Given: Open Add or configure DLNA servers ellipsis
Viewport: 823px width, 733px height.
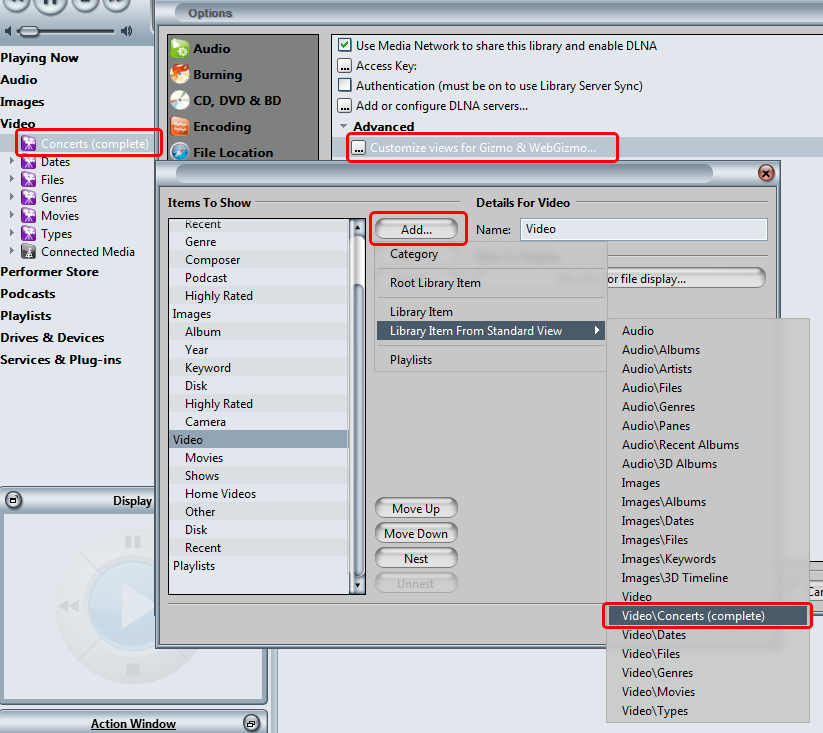Looking at the screenshot, I should click(x=344, y=106).
